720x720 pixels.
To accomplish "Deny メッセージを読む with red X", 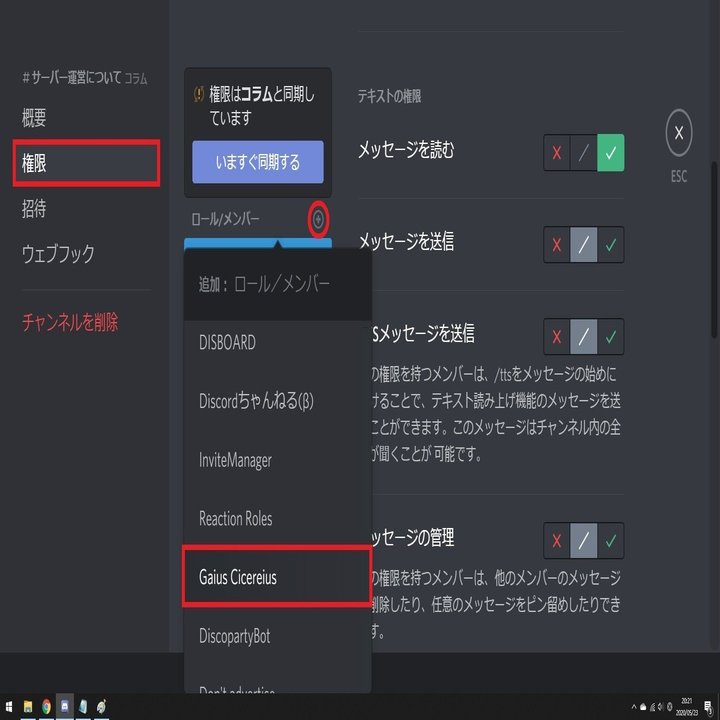I will tap(557, 153).
